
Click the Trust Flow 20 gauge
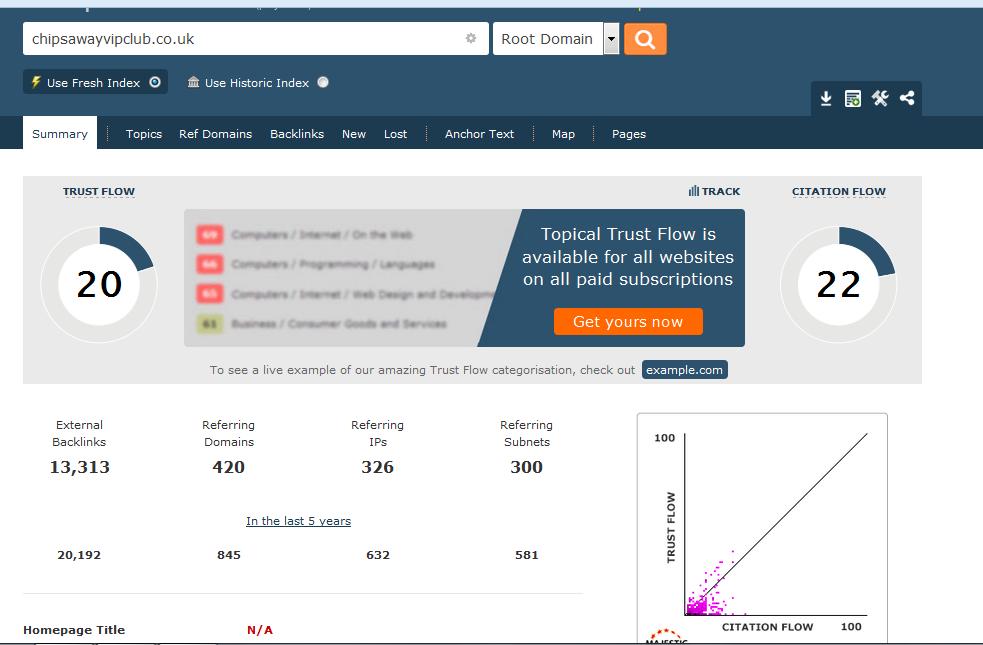pos(99,285)
